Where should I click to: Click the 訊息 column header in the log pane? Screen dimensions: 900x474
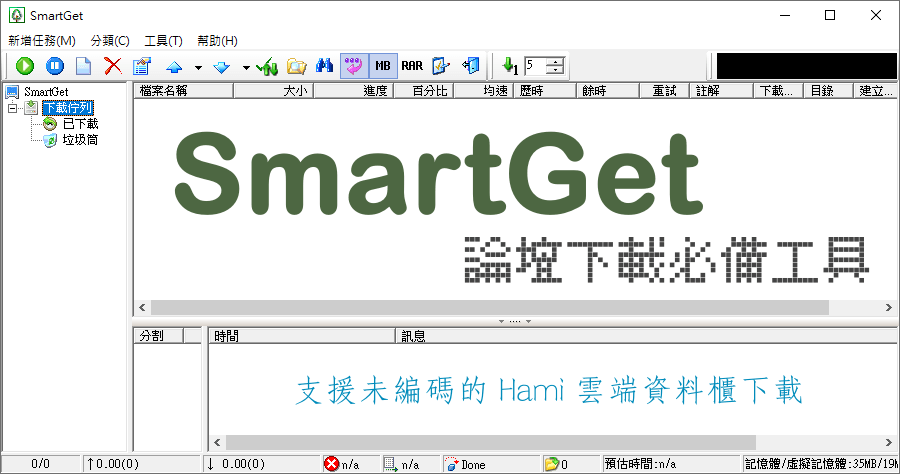[646, 336]
